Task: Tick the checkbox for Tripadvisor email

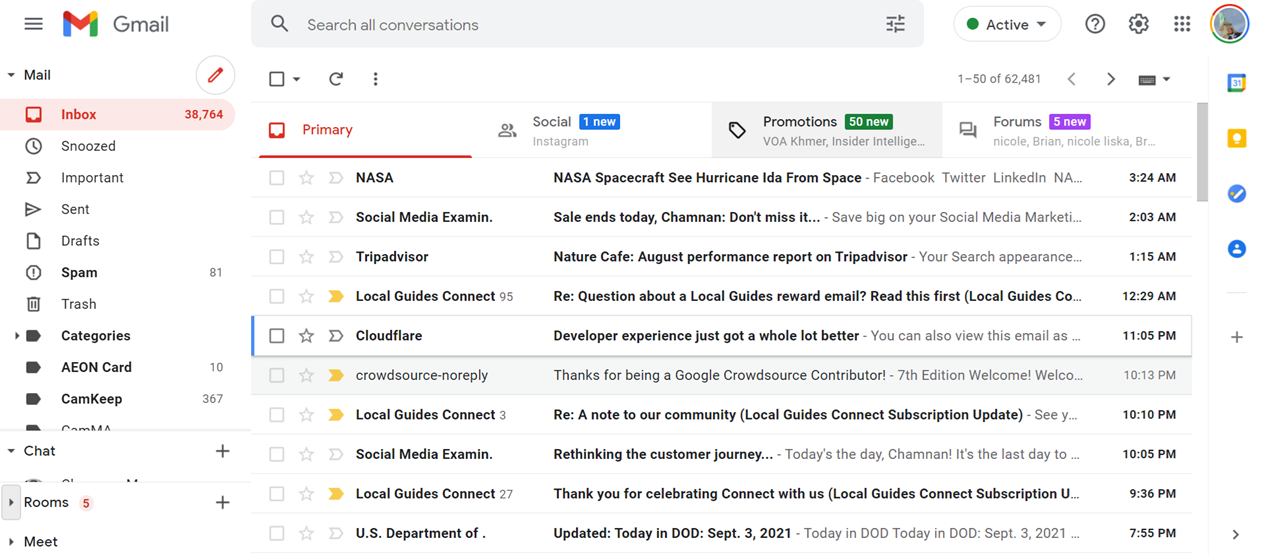Action: coord(277,257)
